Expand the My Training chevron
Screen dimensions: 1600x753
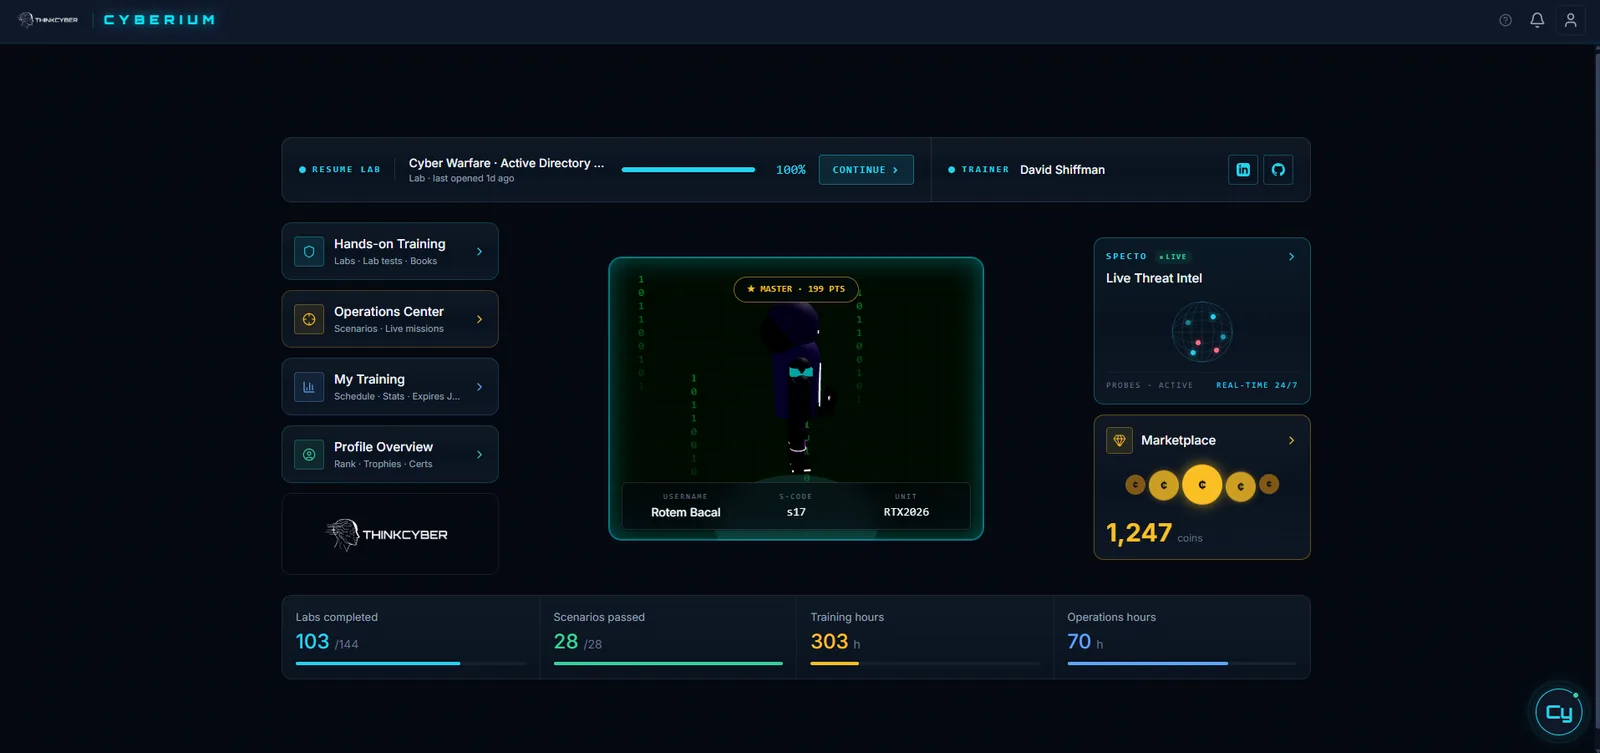480,387
